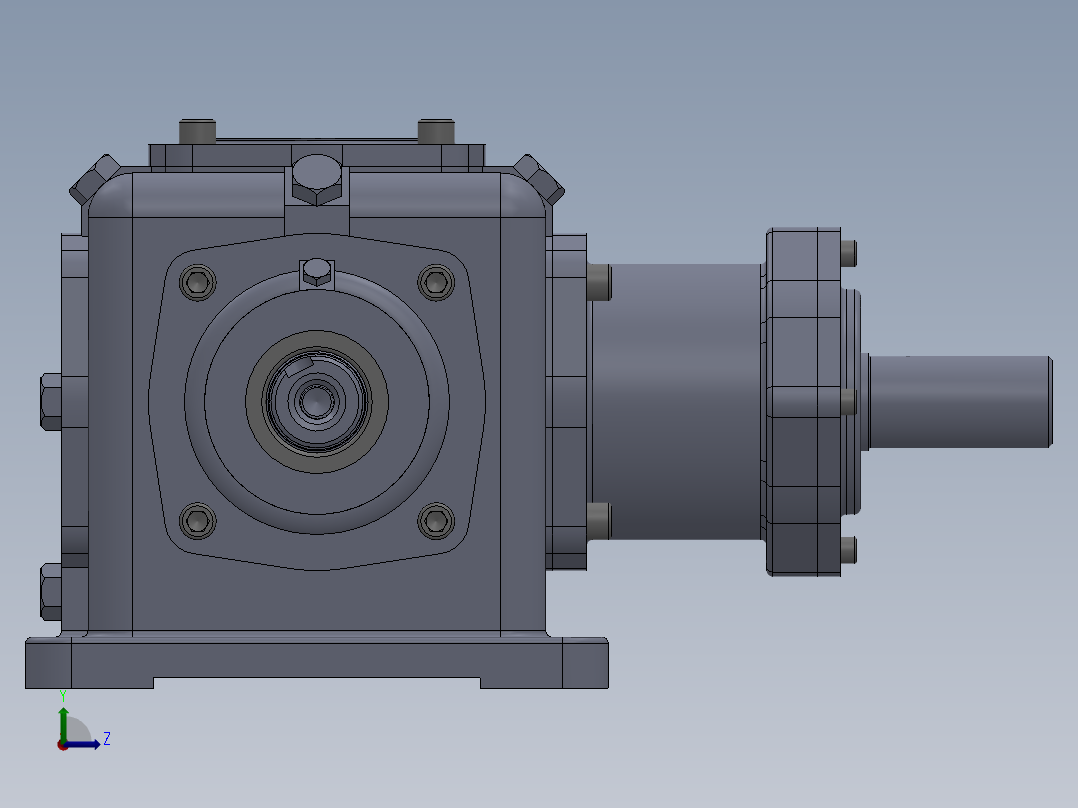Select the top-left socket bolt on the front cover
The height and width of the screenshot is (808, 1078).
(198, 282)
